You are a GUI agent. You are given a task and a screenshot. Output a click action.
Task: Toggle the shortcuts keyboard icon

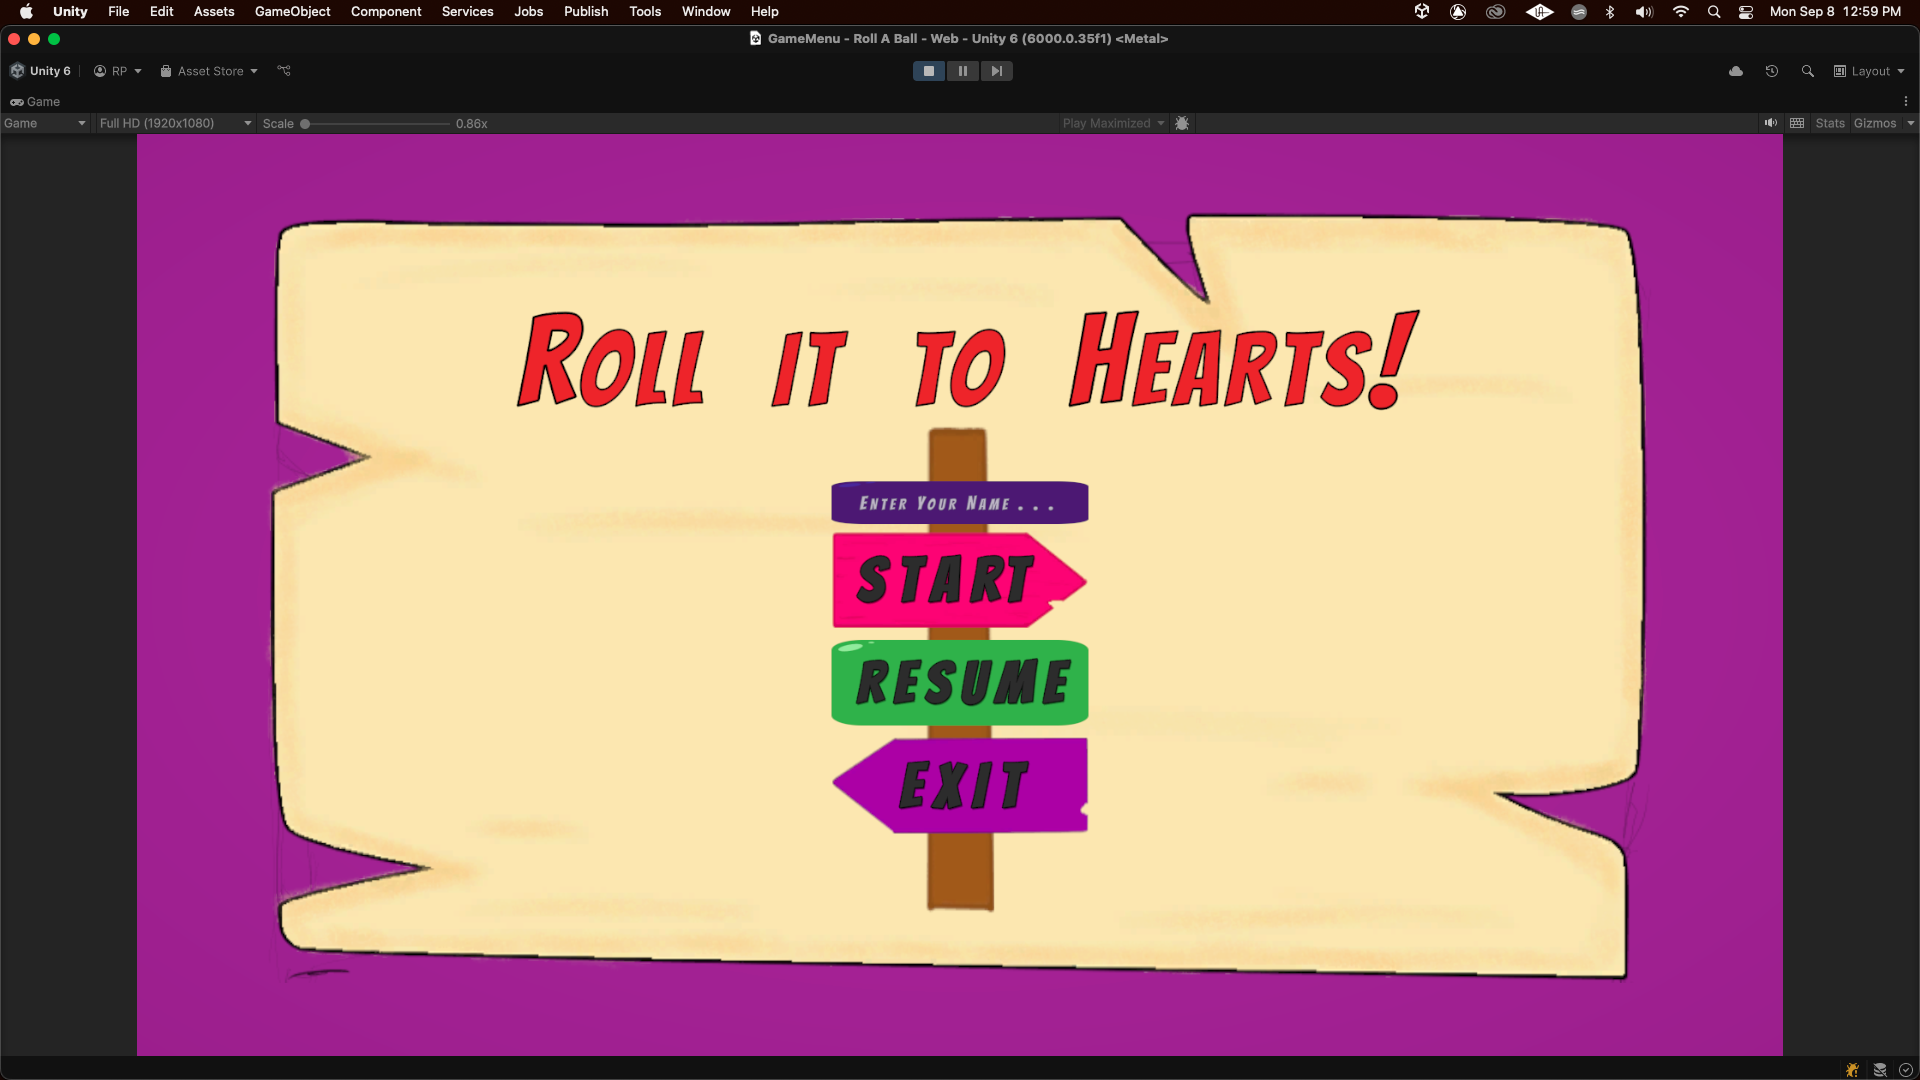pos(1797,123)
